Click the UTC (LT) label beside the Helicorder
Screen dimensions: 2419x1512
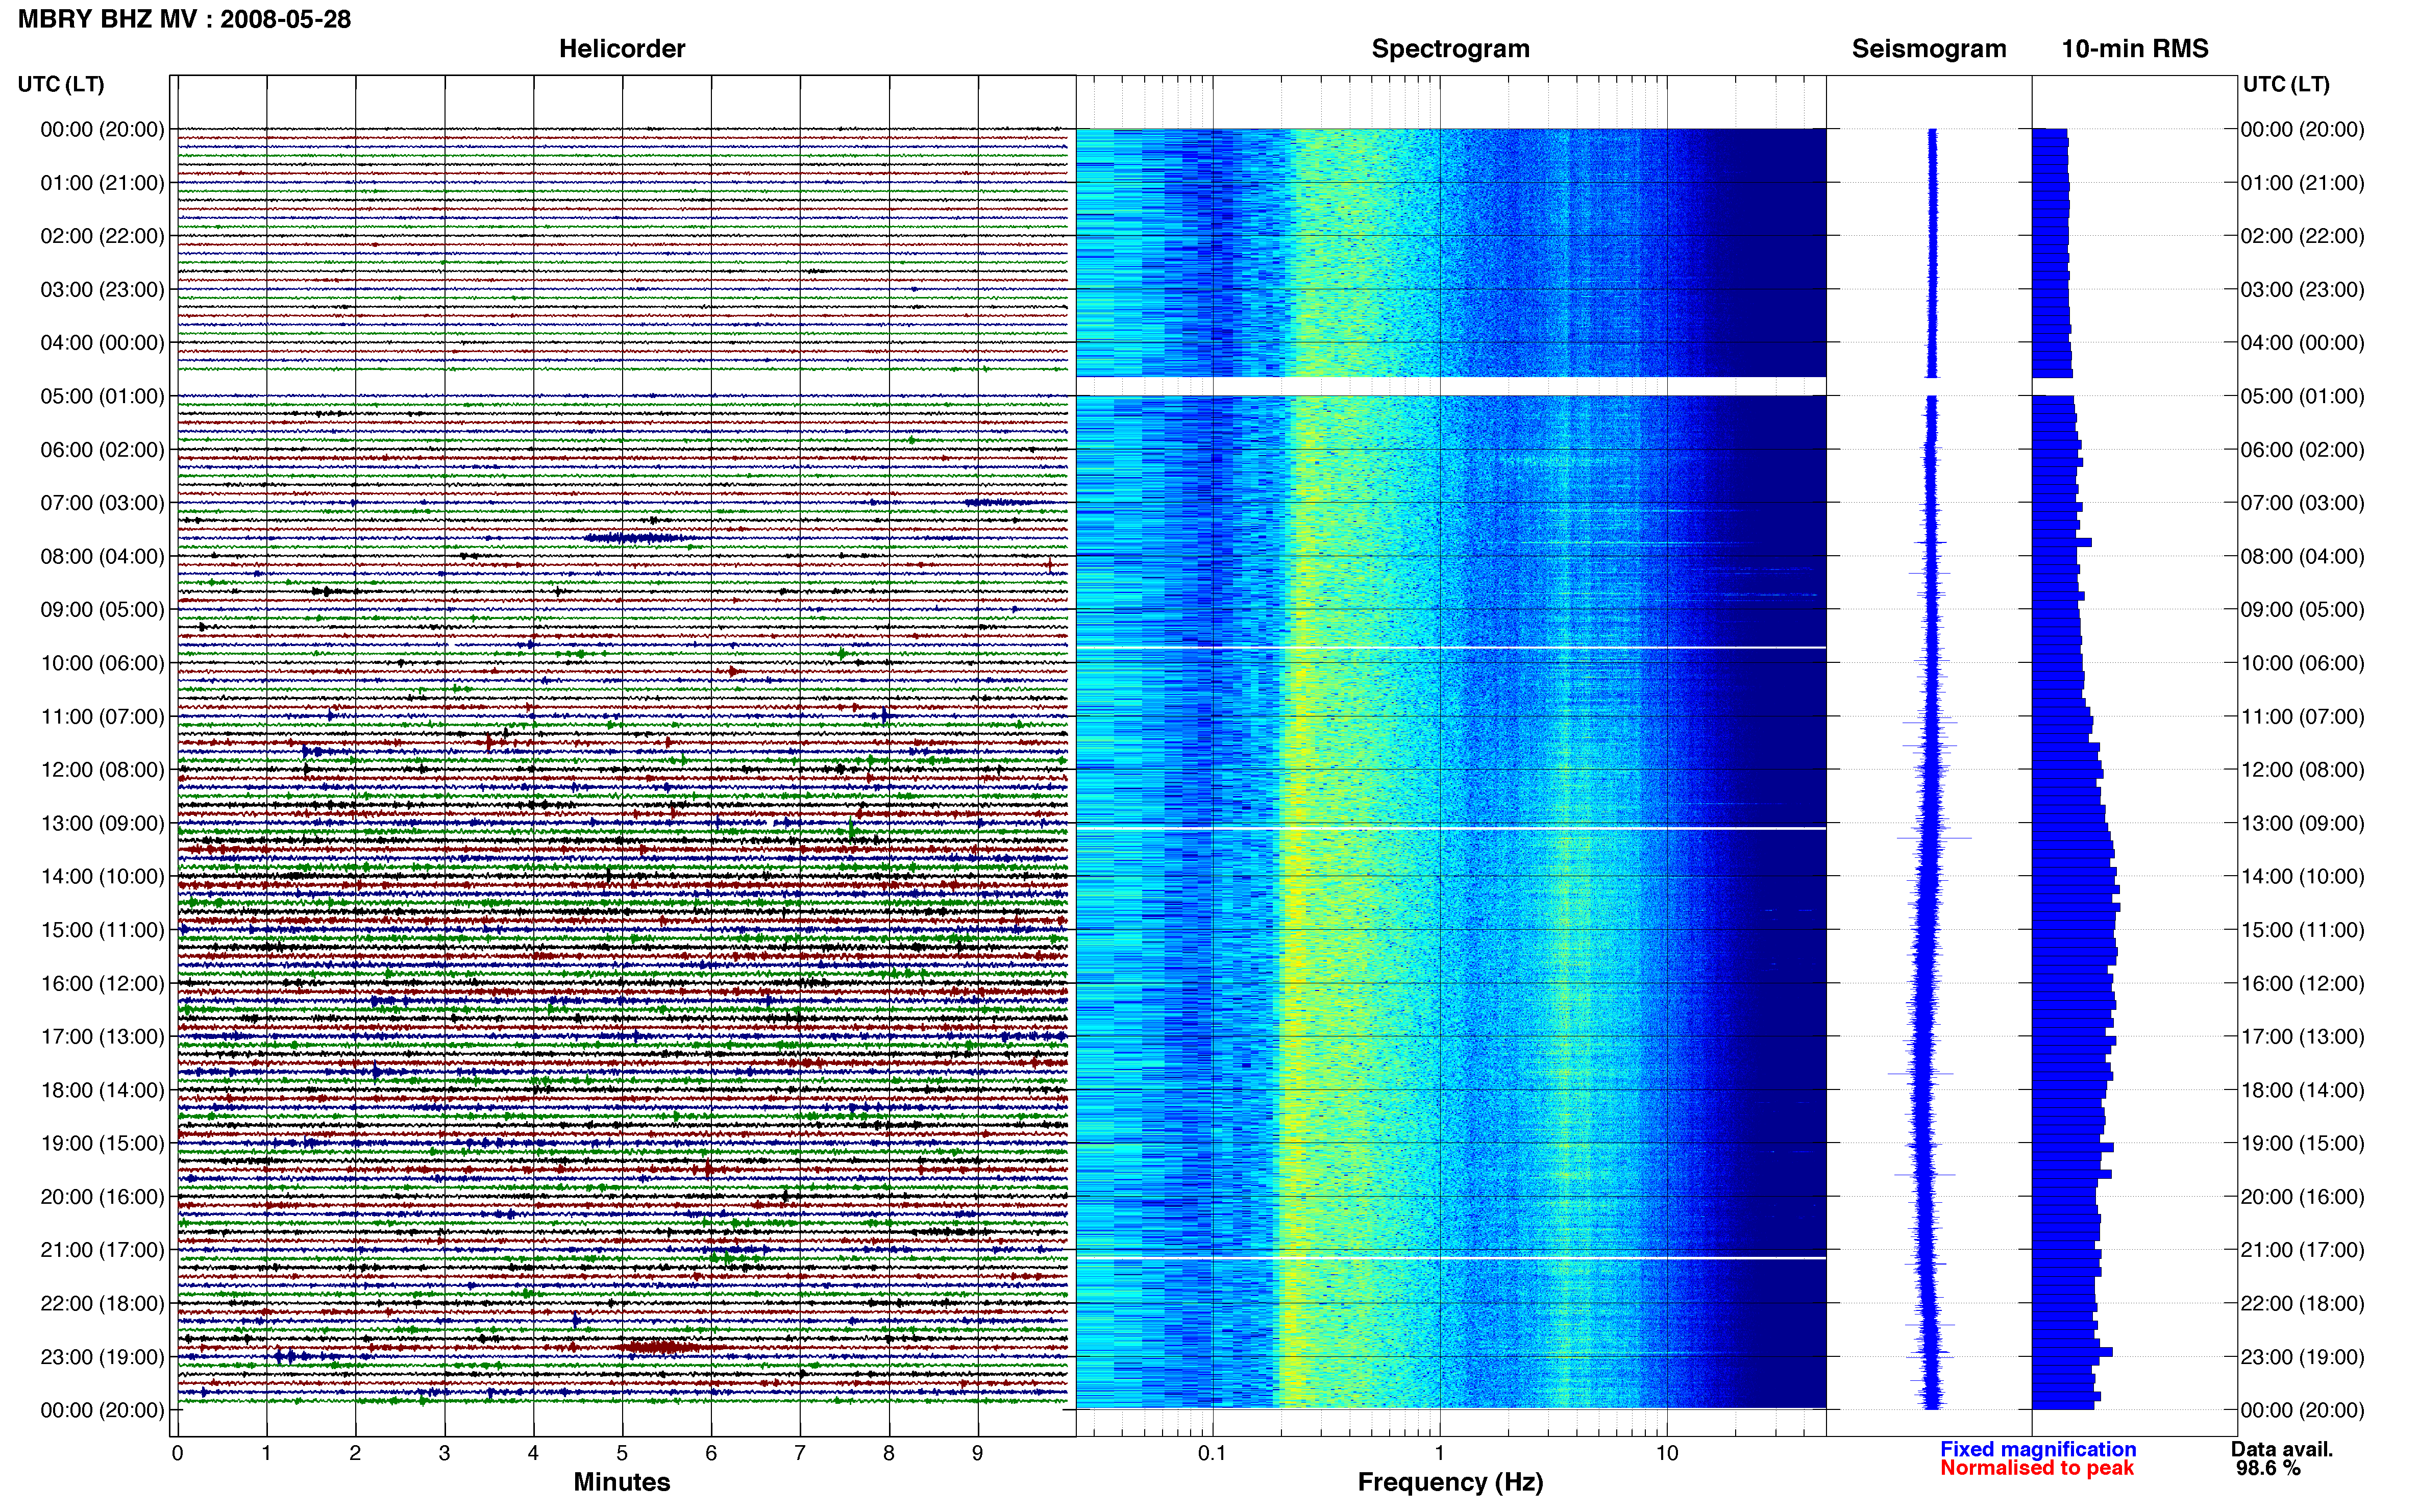pos(61,84)
